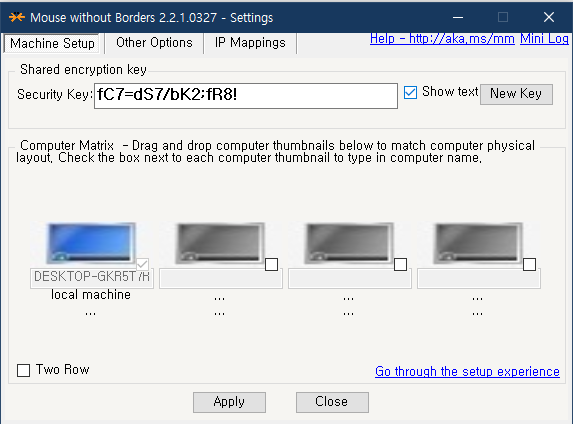Image resolution: width=573 pixels, height=424 pixels.
Task: Select the blue local machine thumbnail
Action: [x=91, y=243]
